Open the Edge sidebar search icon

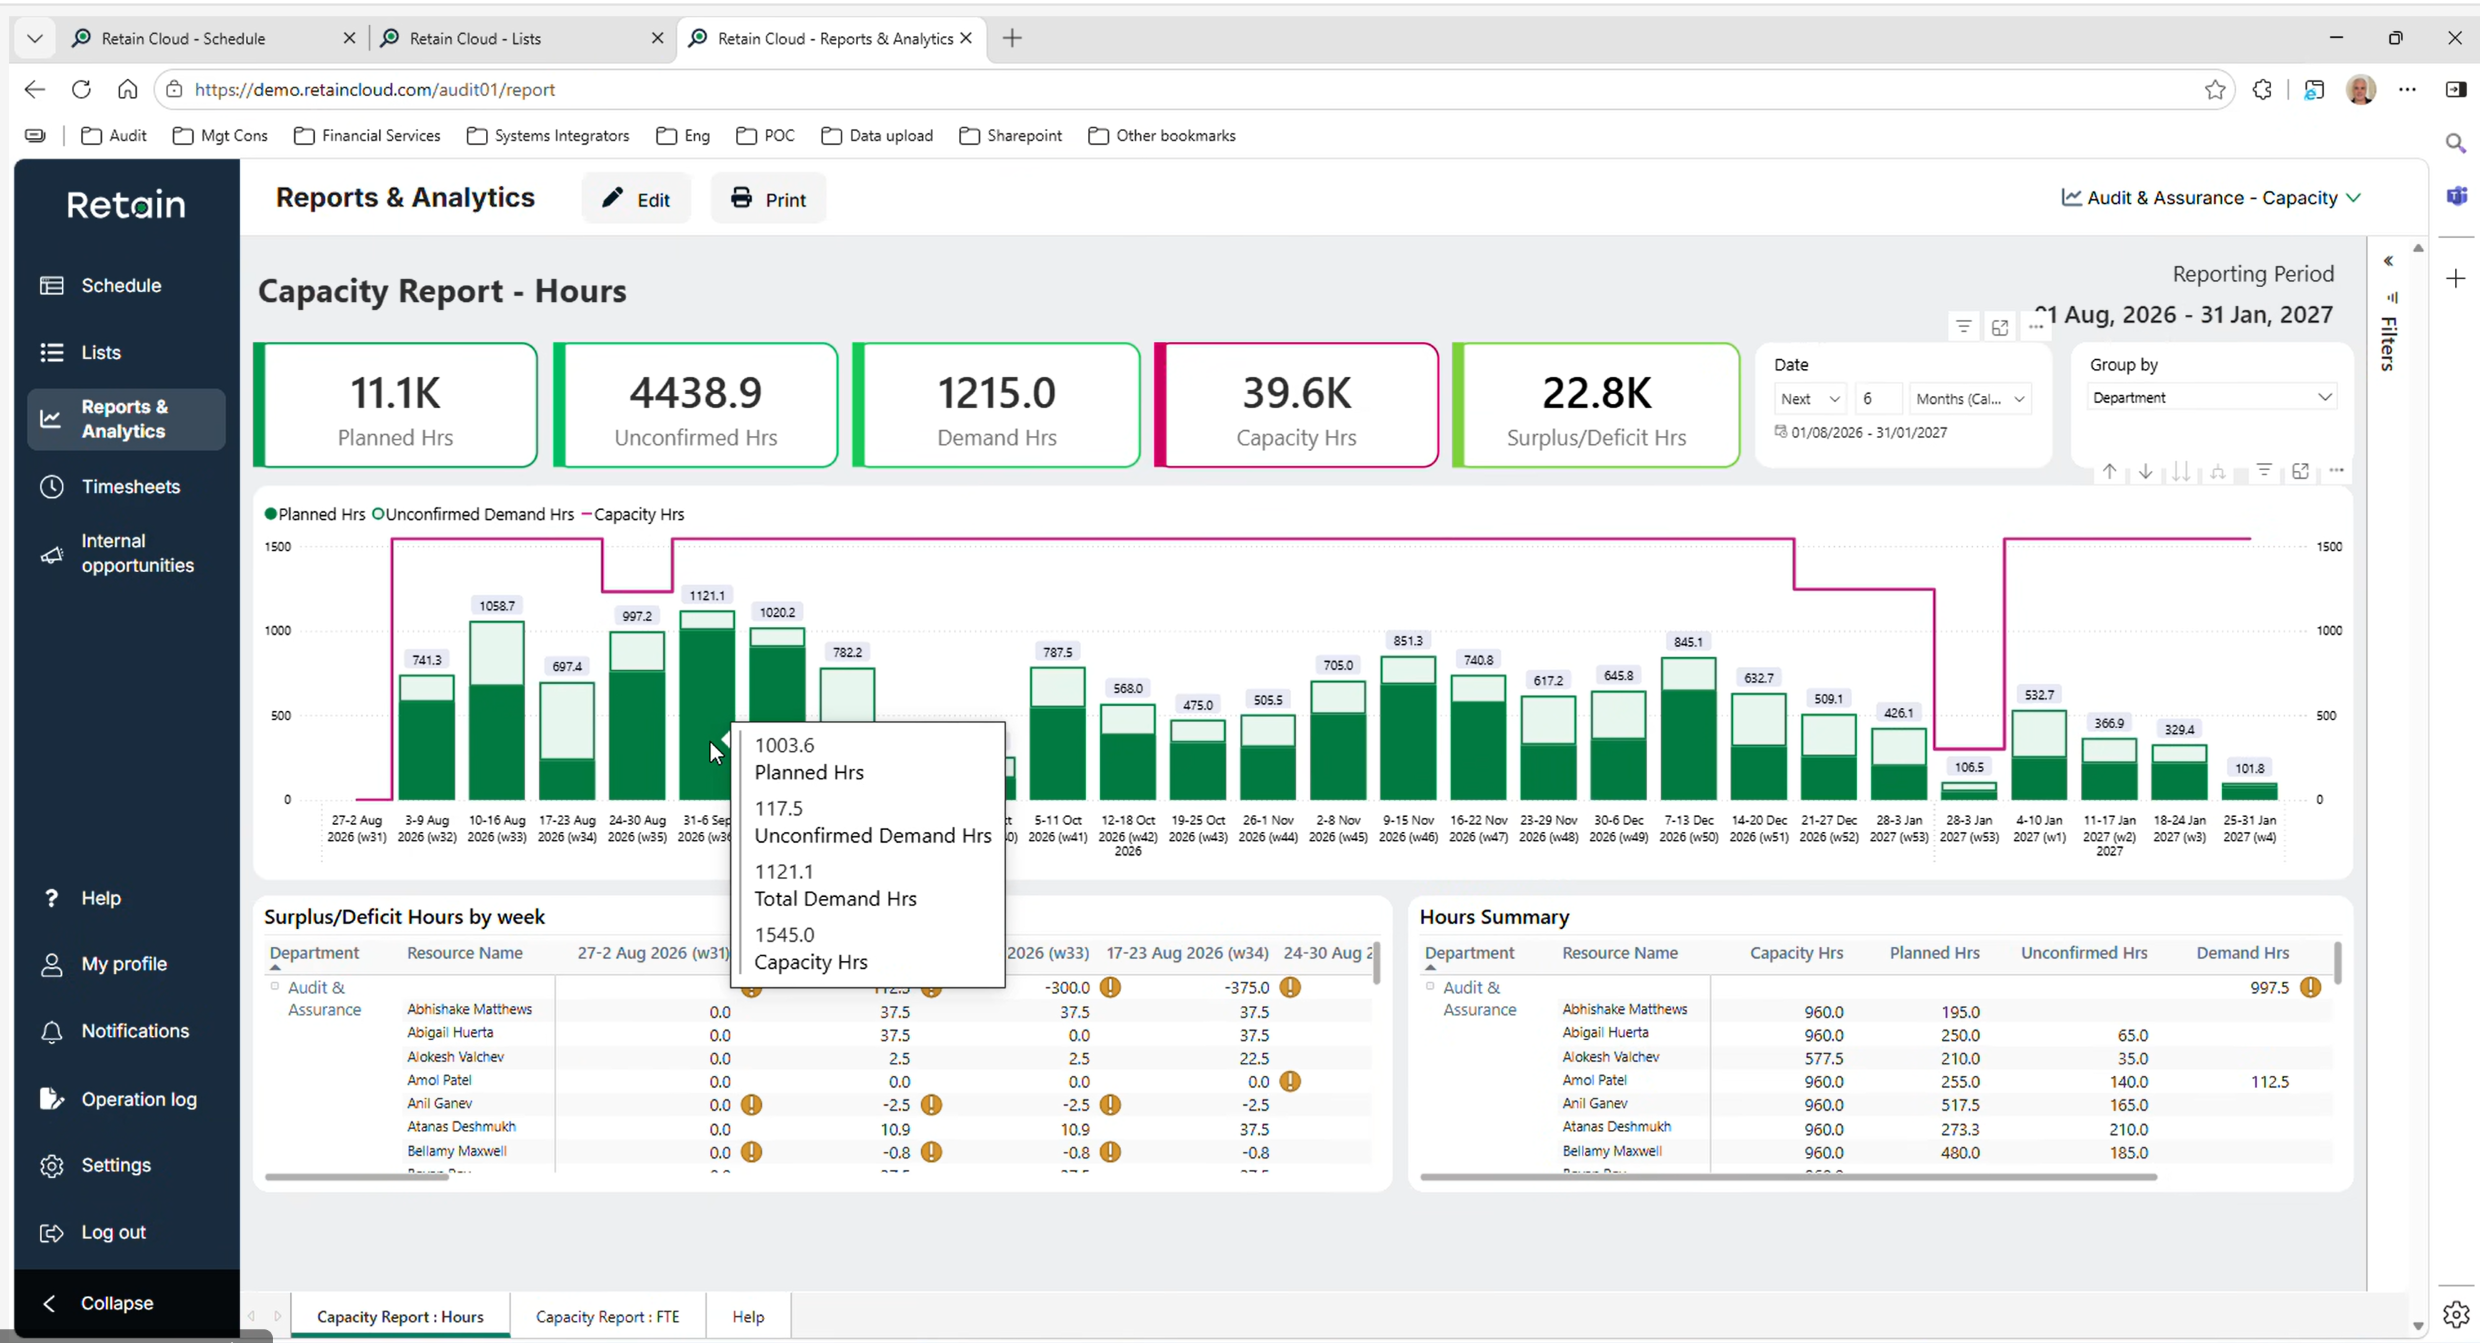click(x=2455, y=143)
